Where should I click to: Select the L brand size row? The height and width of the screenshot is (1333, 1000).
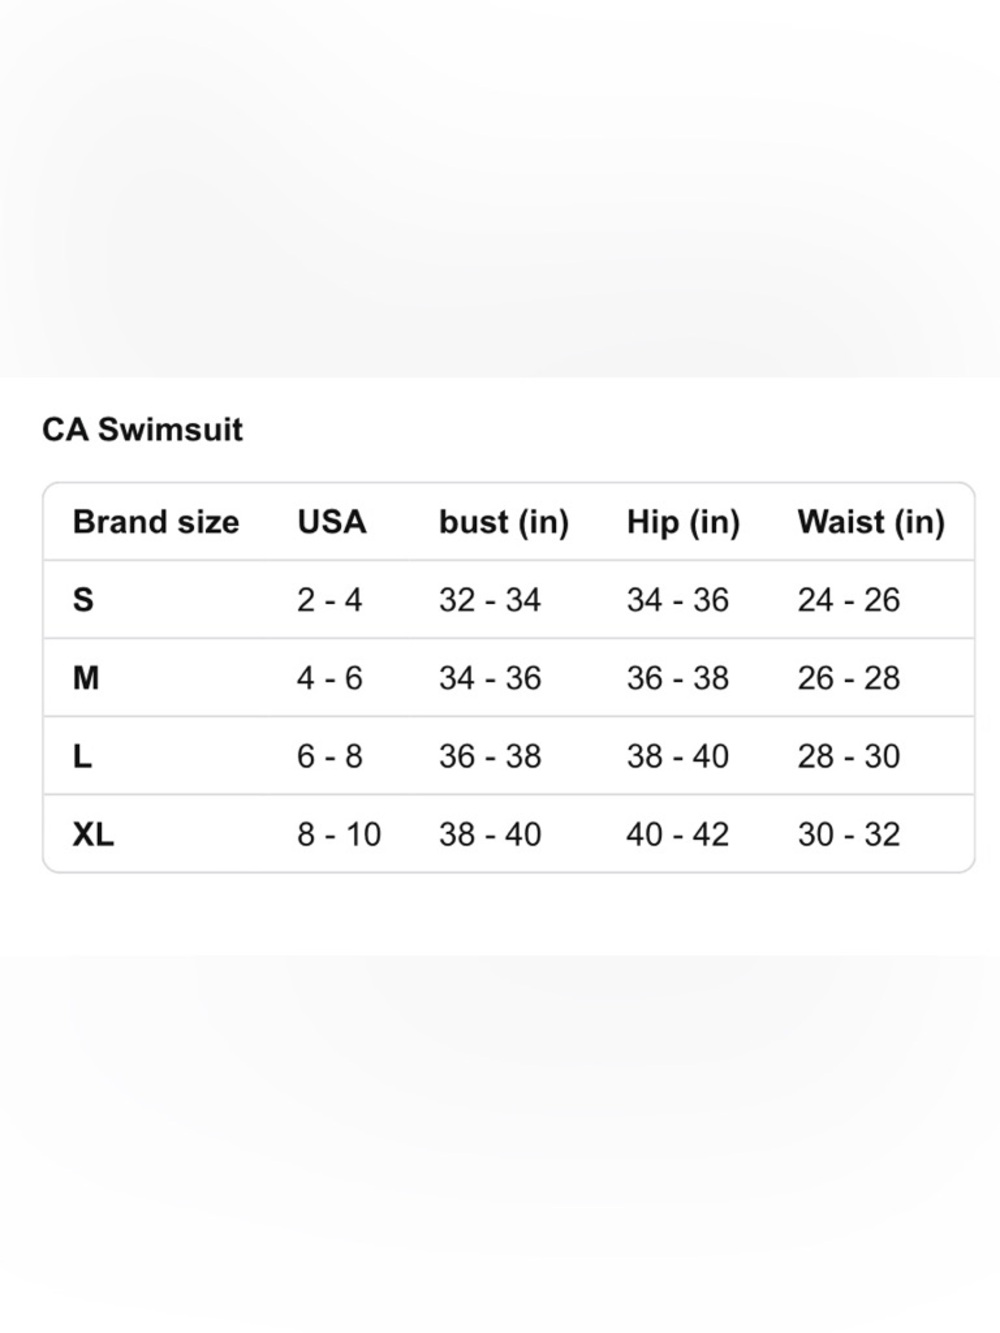coord(509,756)
